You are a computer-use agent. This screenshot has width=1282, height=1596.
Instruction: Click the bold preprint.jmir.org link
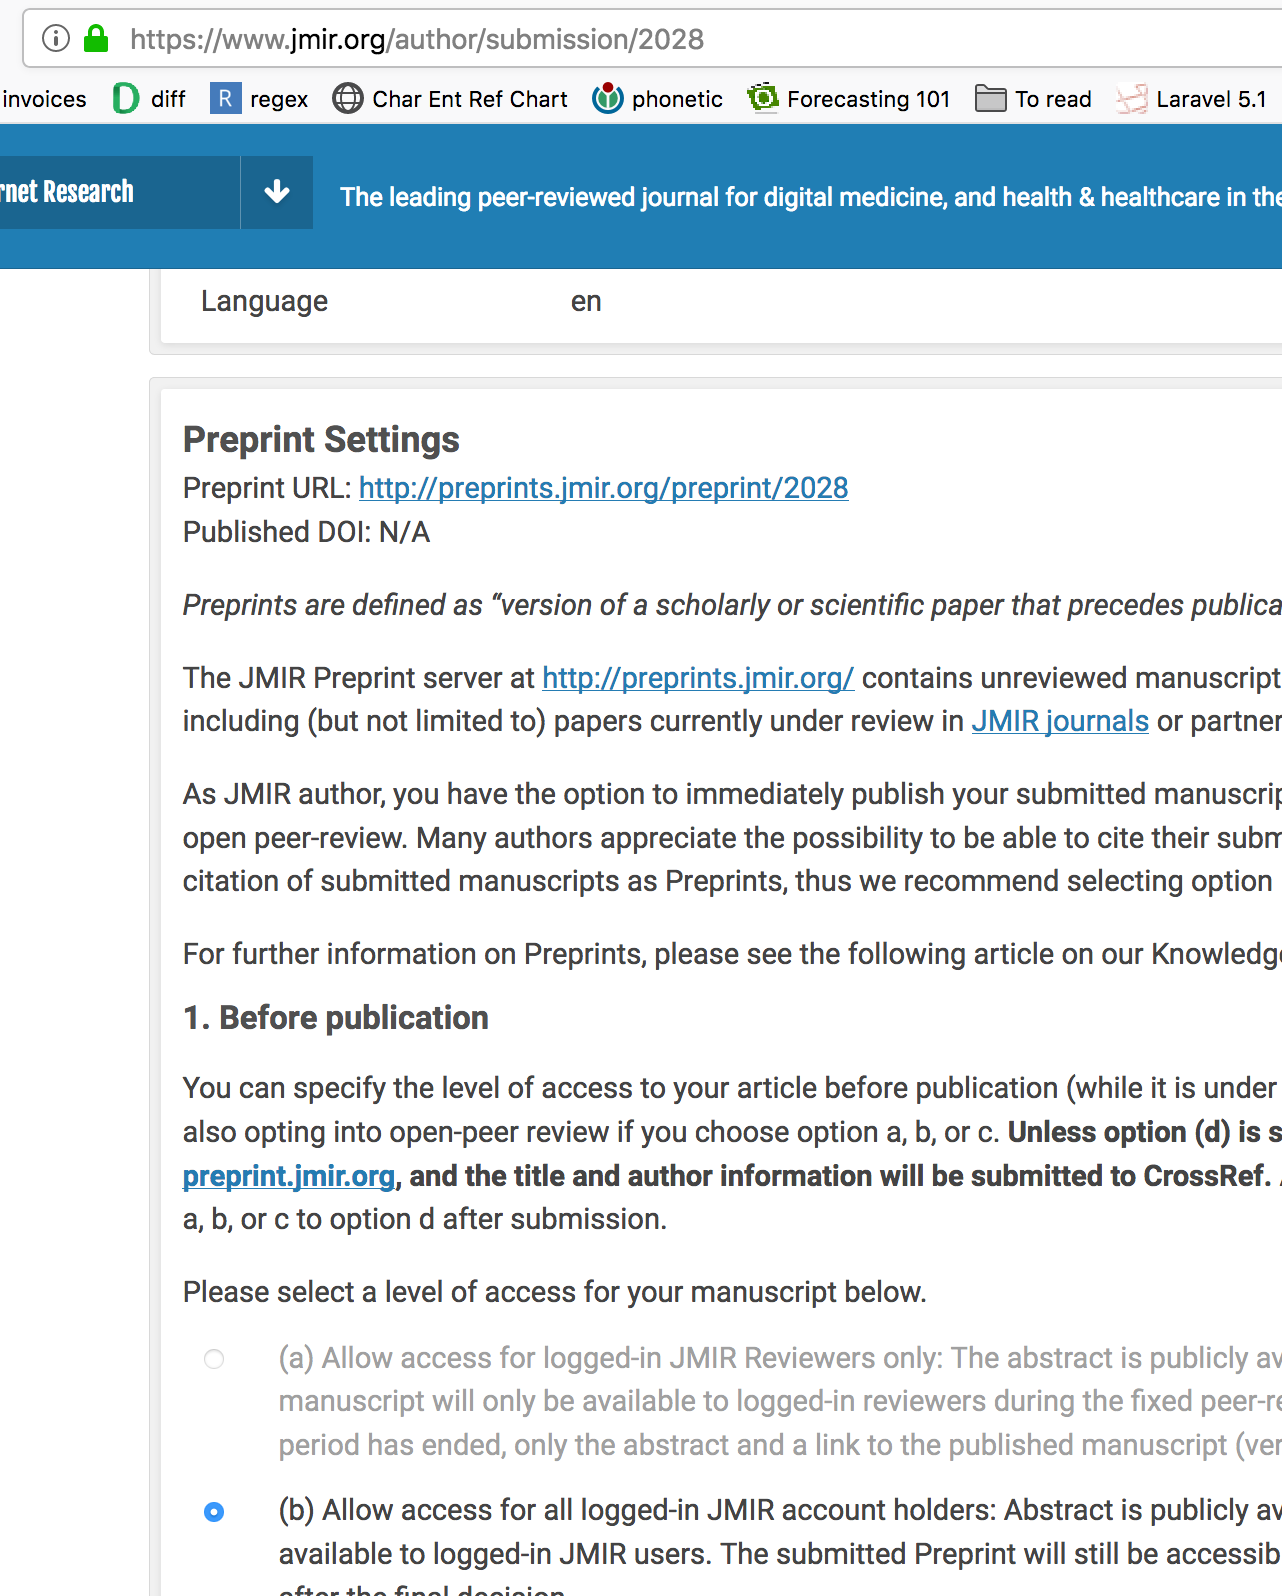click(x=289, y=1176)
